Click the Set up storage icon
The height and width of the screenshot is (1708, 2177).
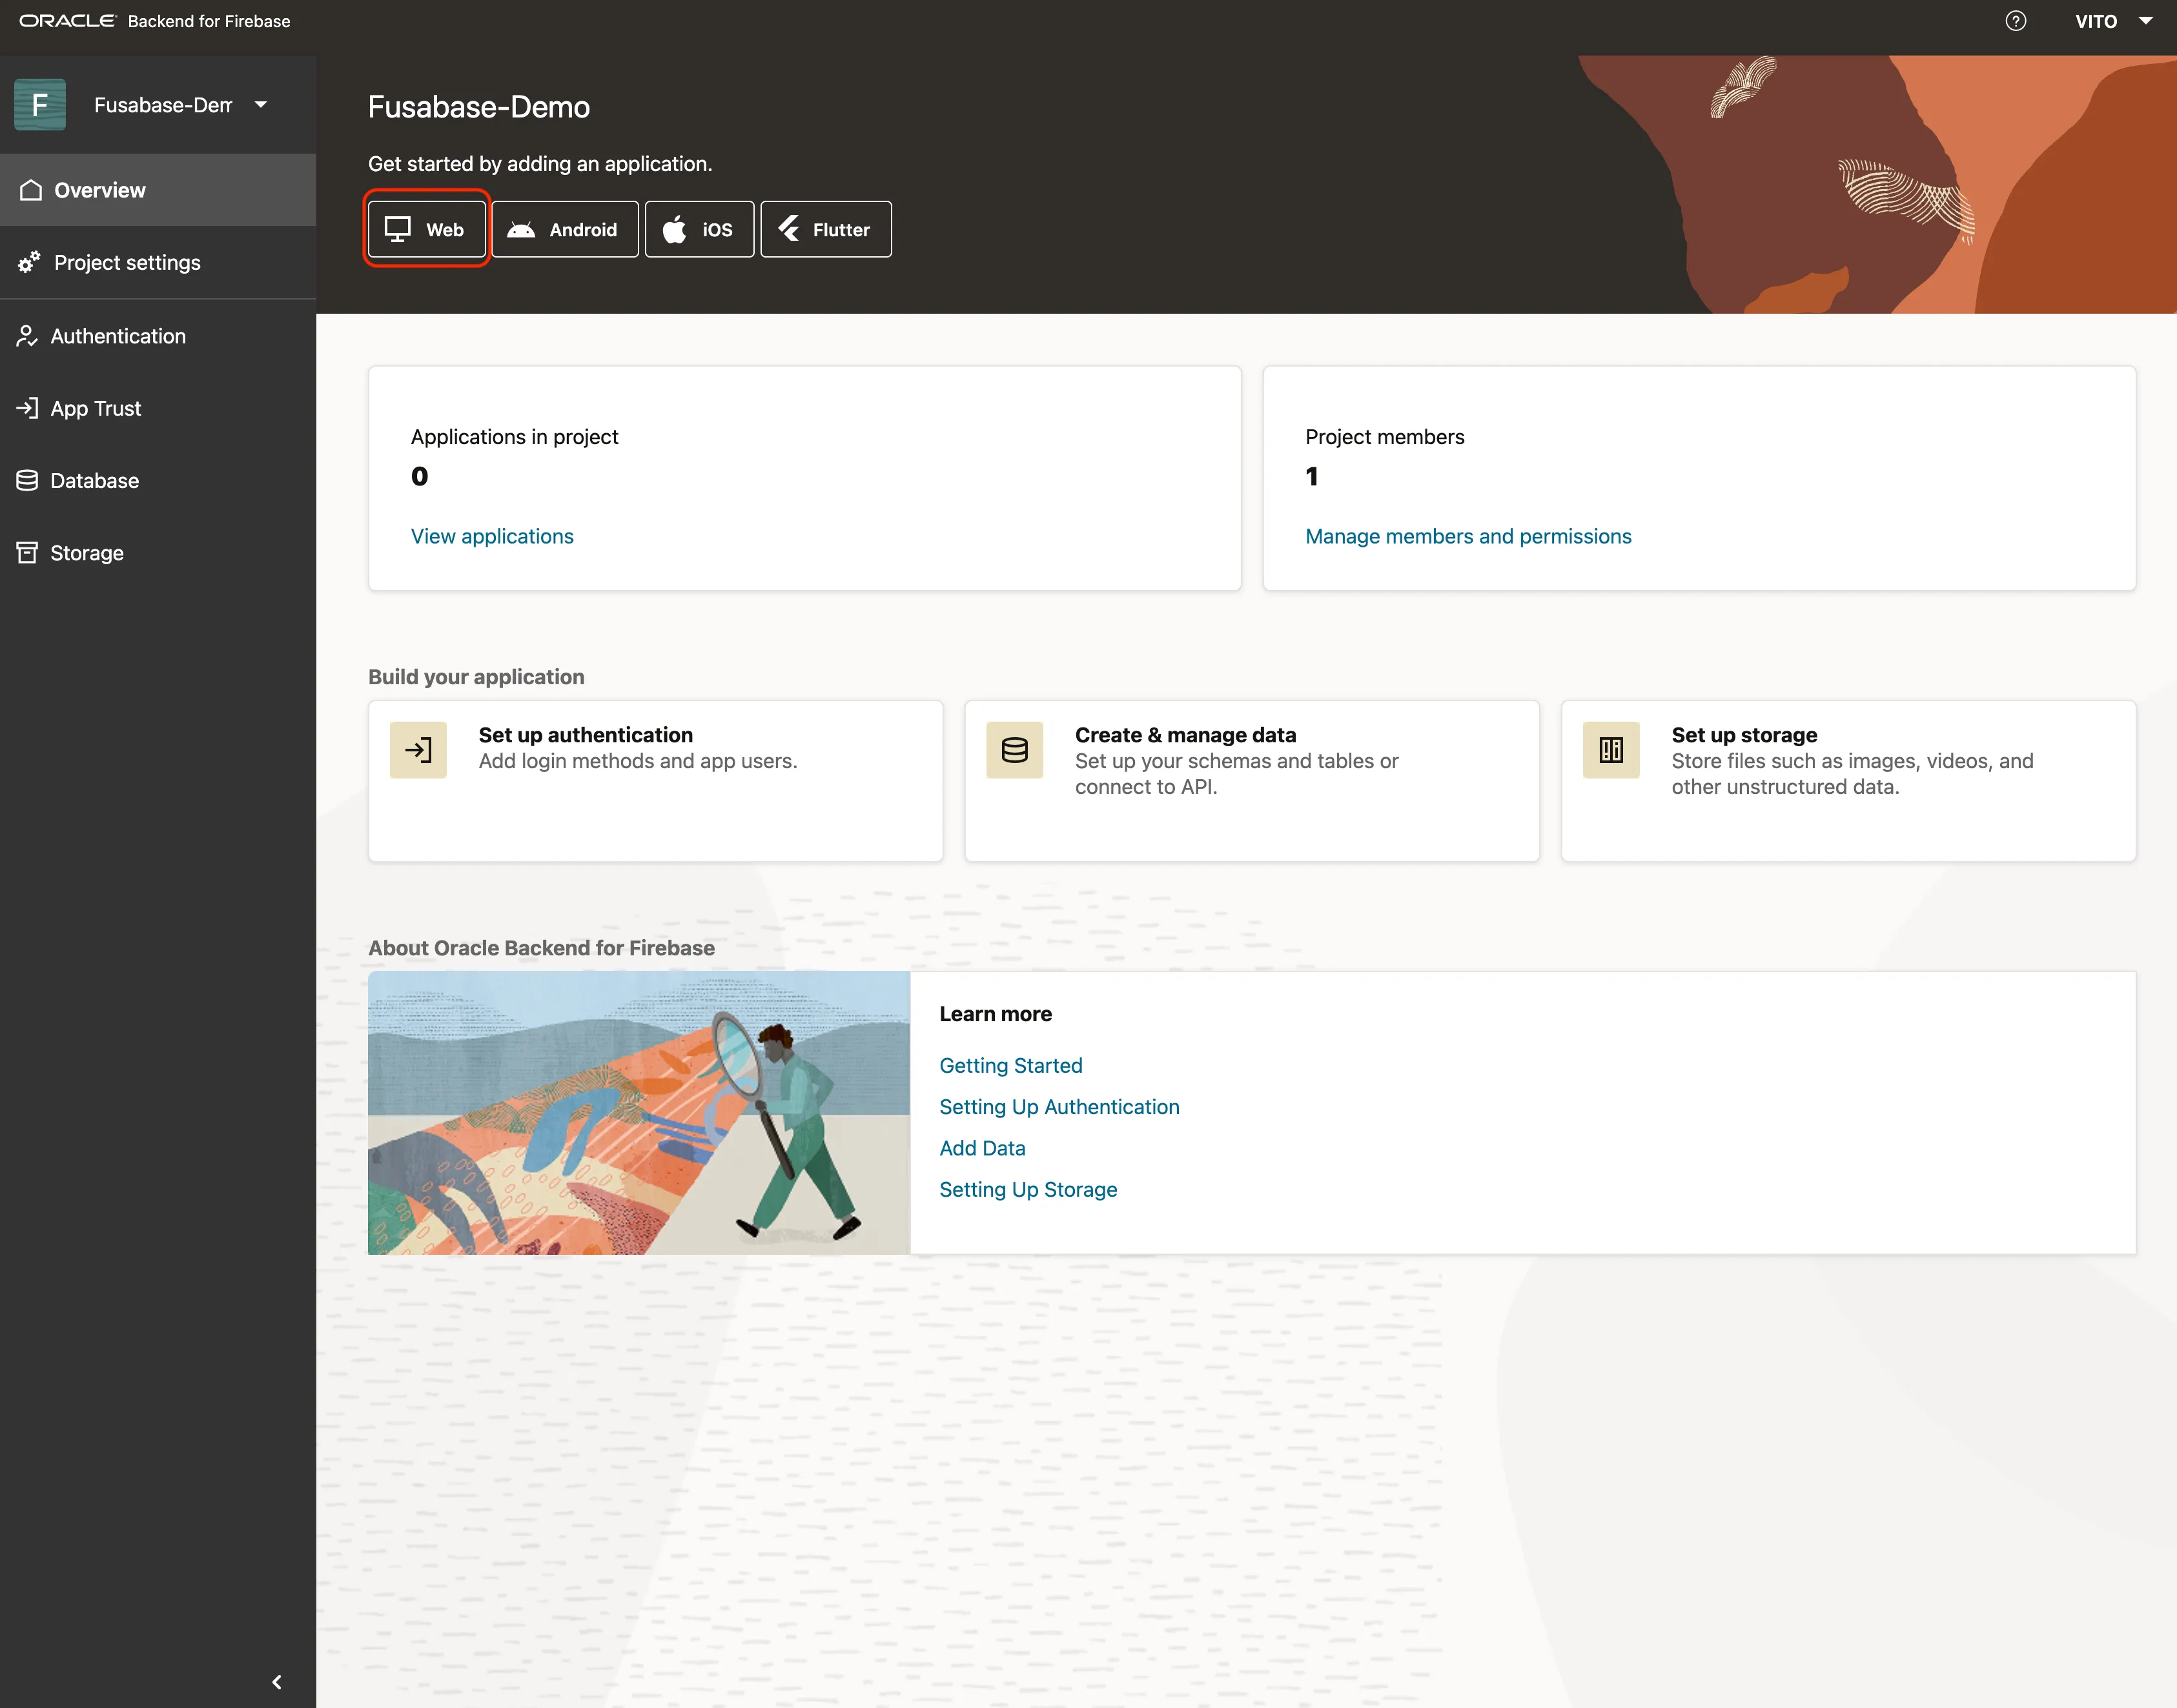(x=1611, y=750)
